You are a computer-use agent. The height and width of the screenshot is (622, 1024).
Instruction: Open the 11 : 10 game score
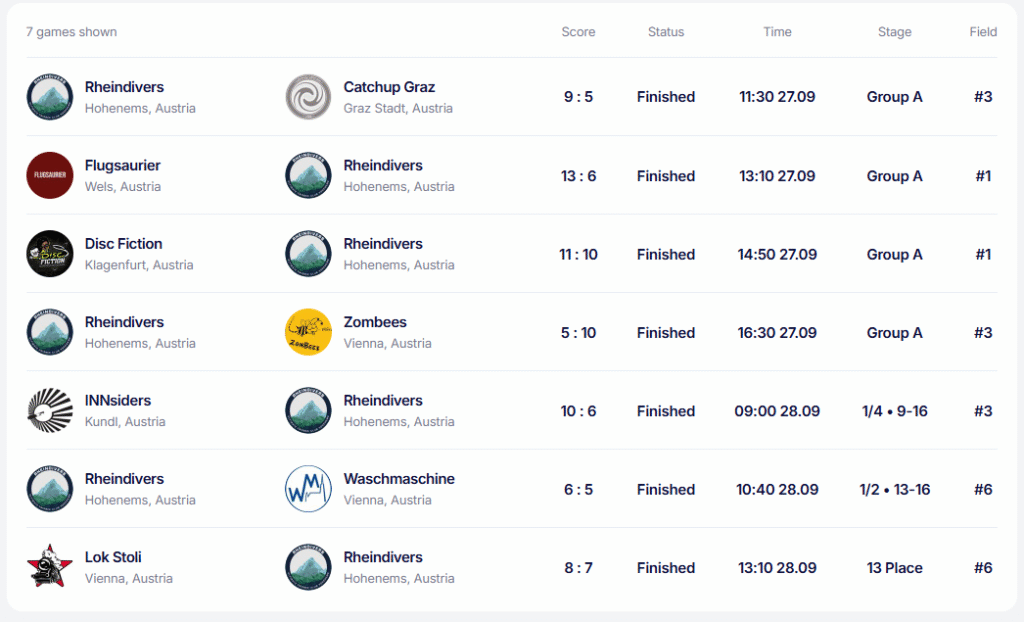578,254
